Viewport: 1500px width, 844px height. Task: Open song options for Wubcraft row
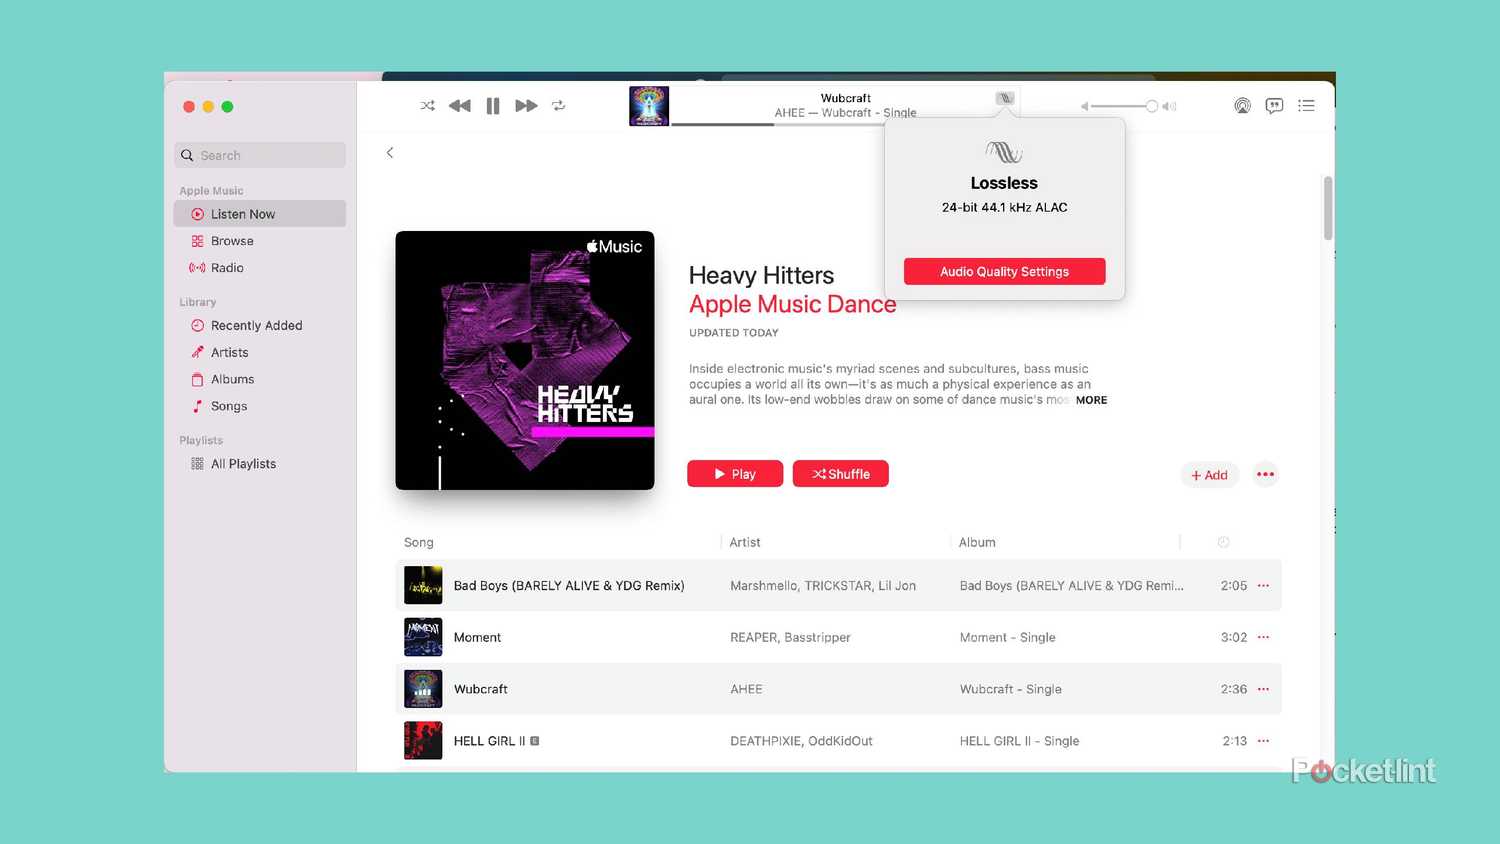pyautogui.click(x=1263, y=689)
